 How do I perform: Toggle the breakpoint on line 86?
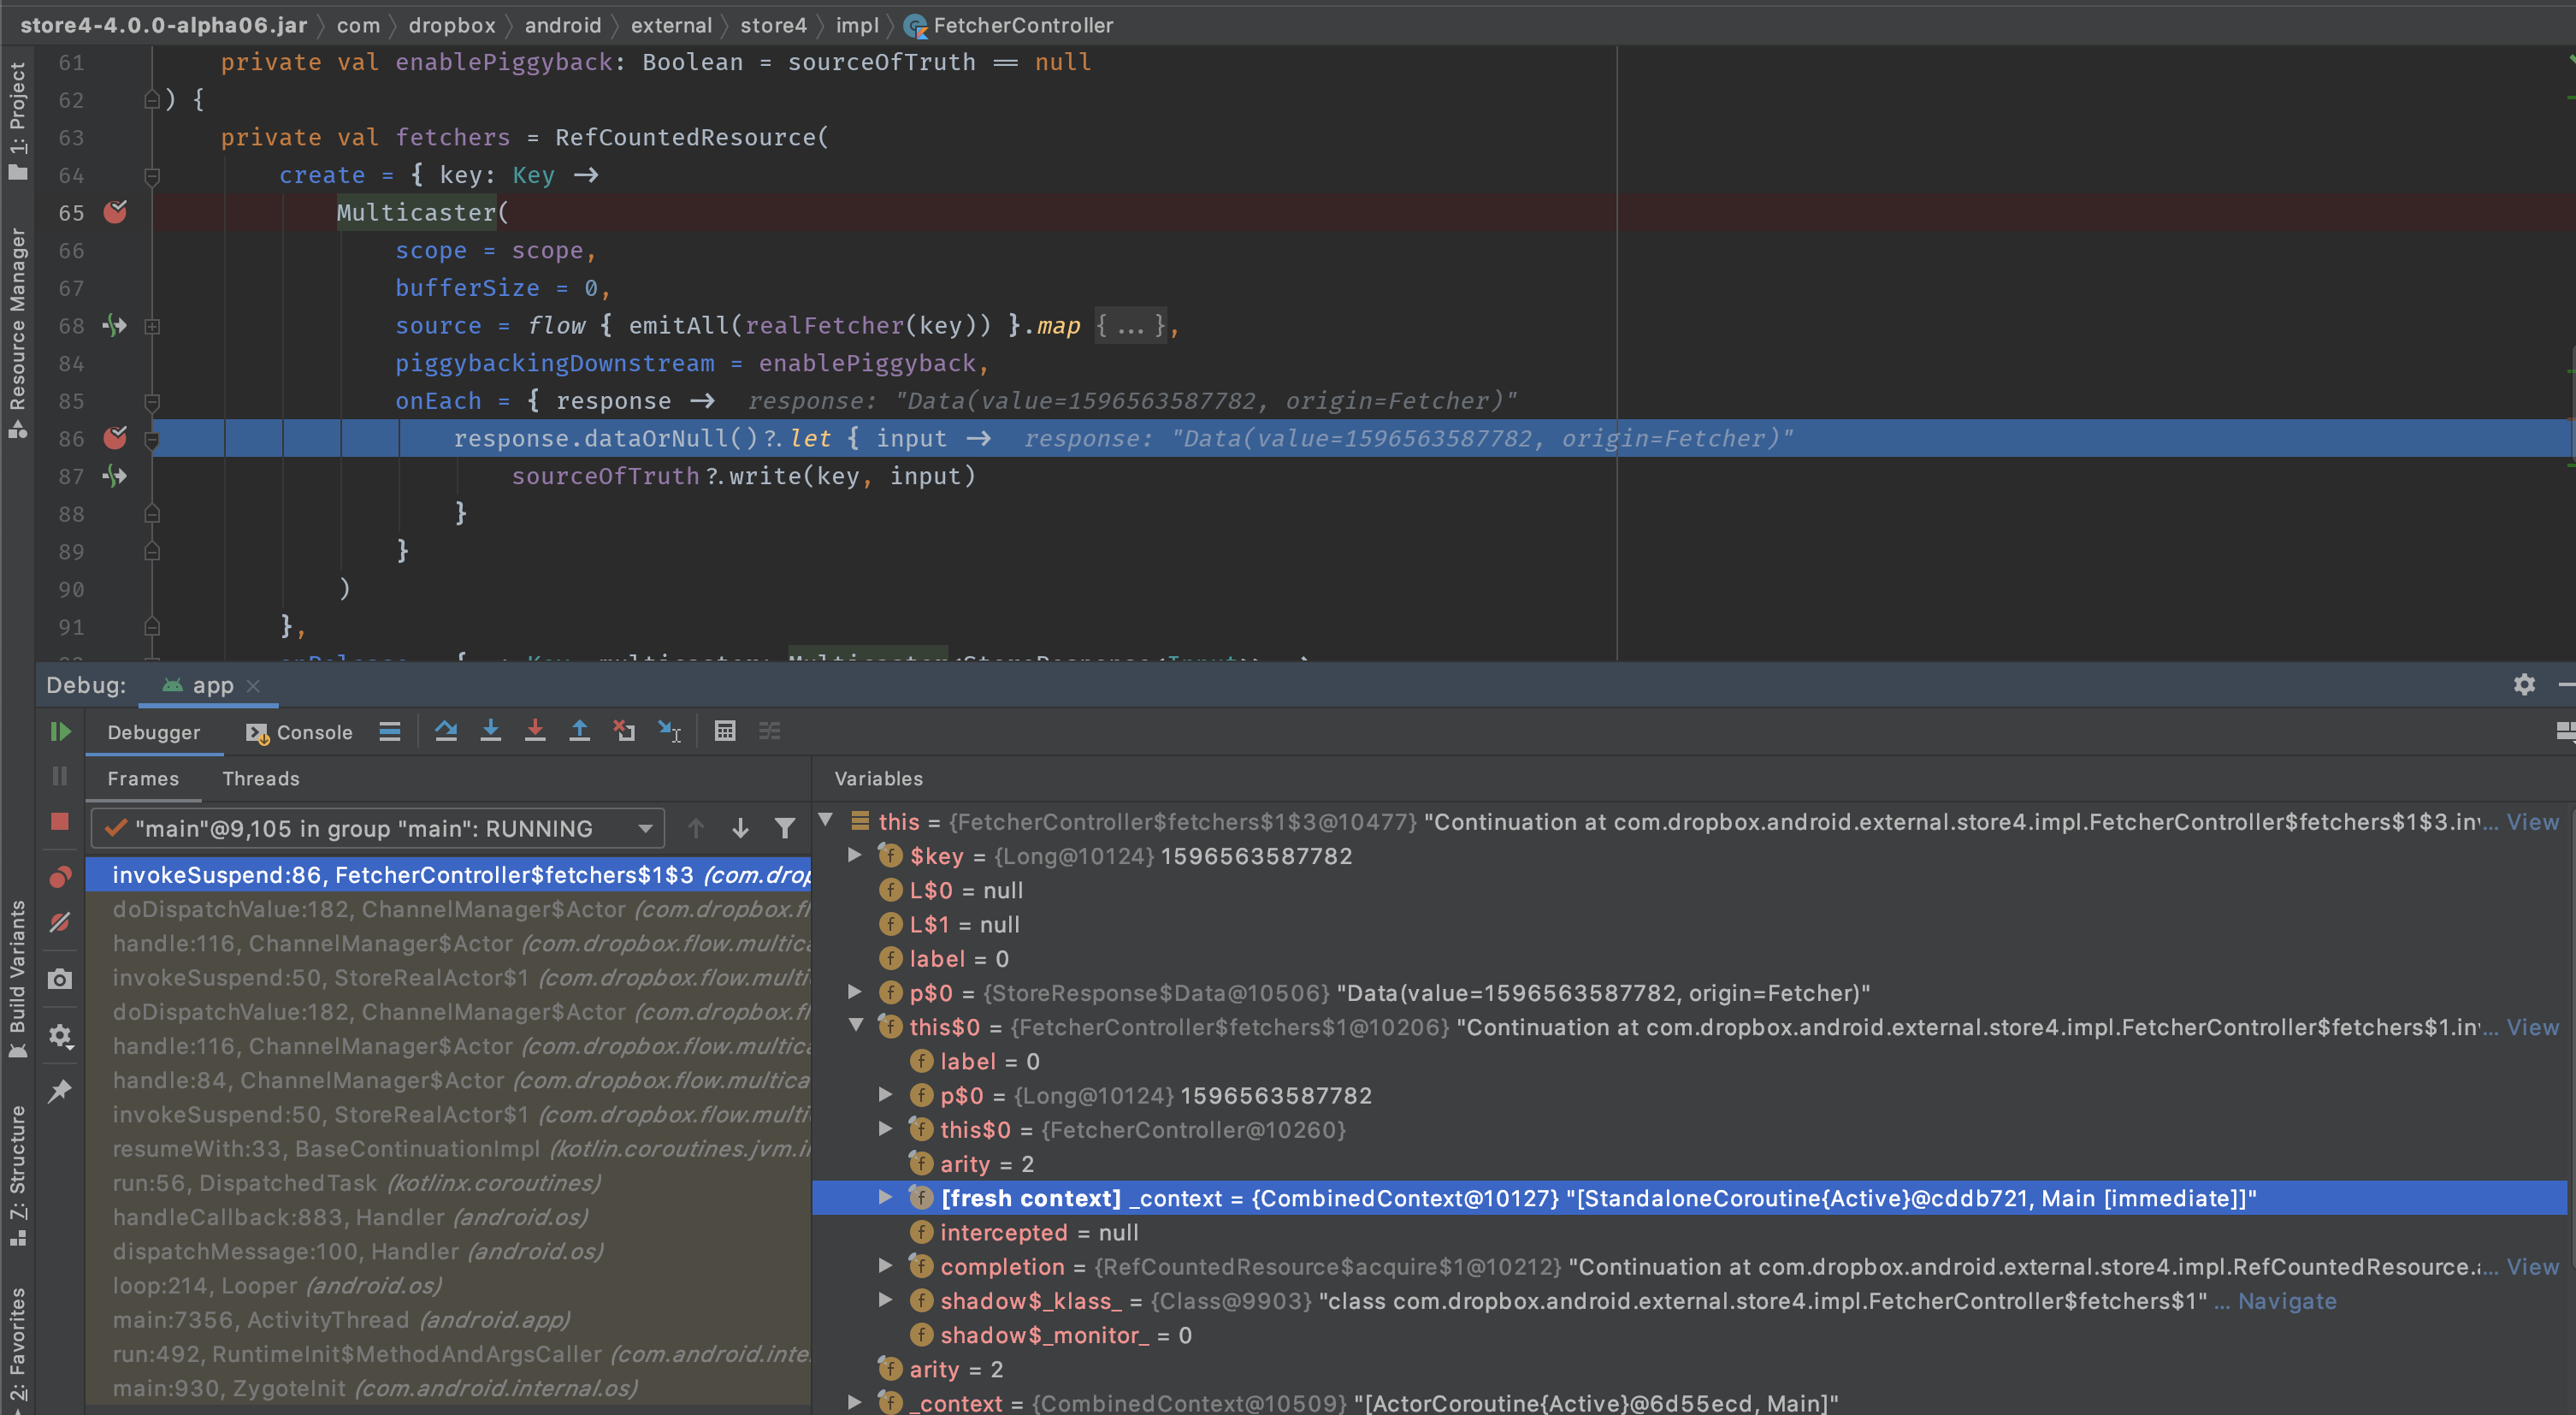[116, 438]
